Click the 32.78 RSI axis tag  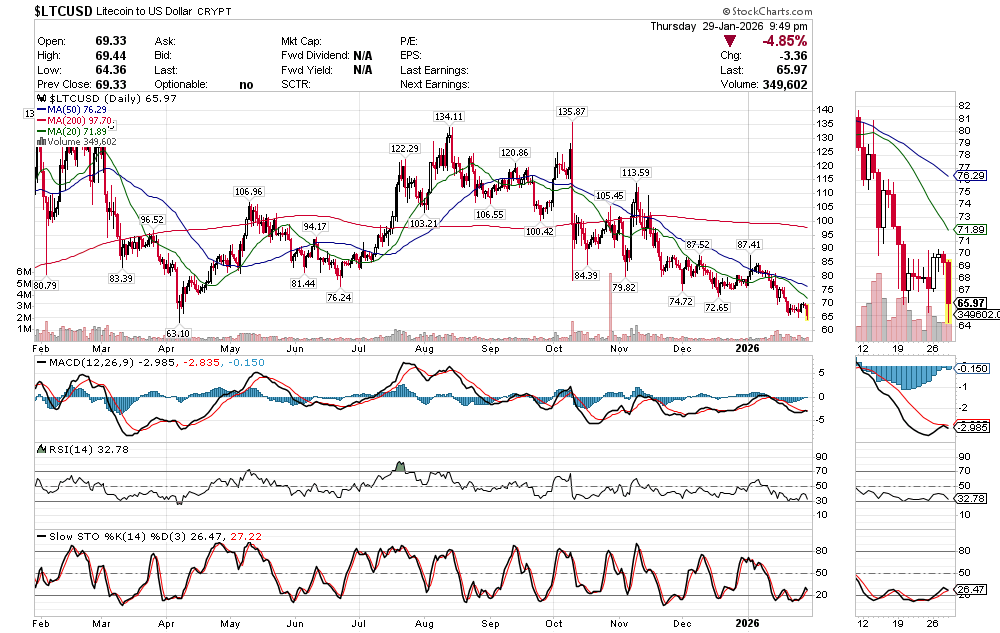click(x=971, y=497)
